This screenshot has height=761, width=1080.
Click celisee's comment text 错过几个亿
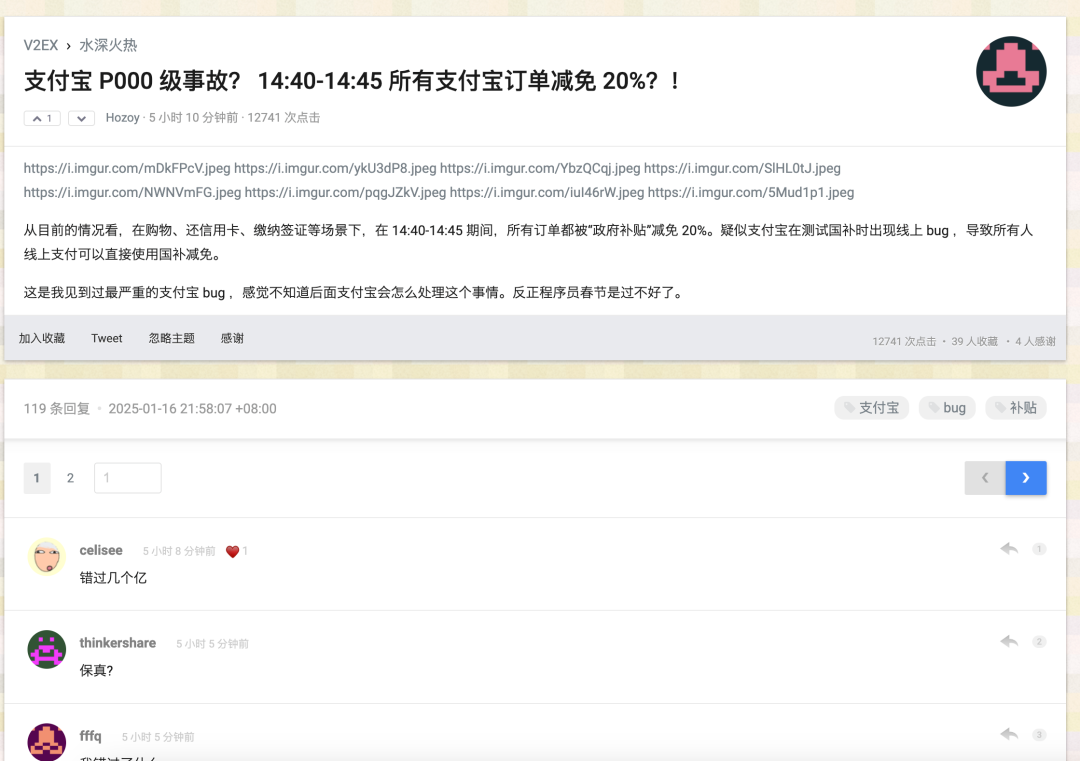coord(113,578)
